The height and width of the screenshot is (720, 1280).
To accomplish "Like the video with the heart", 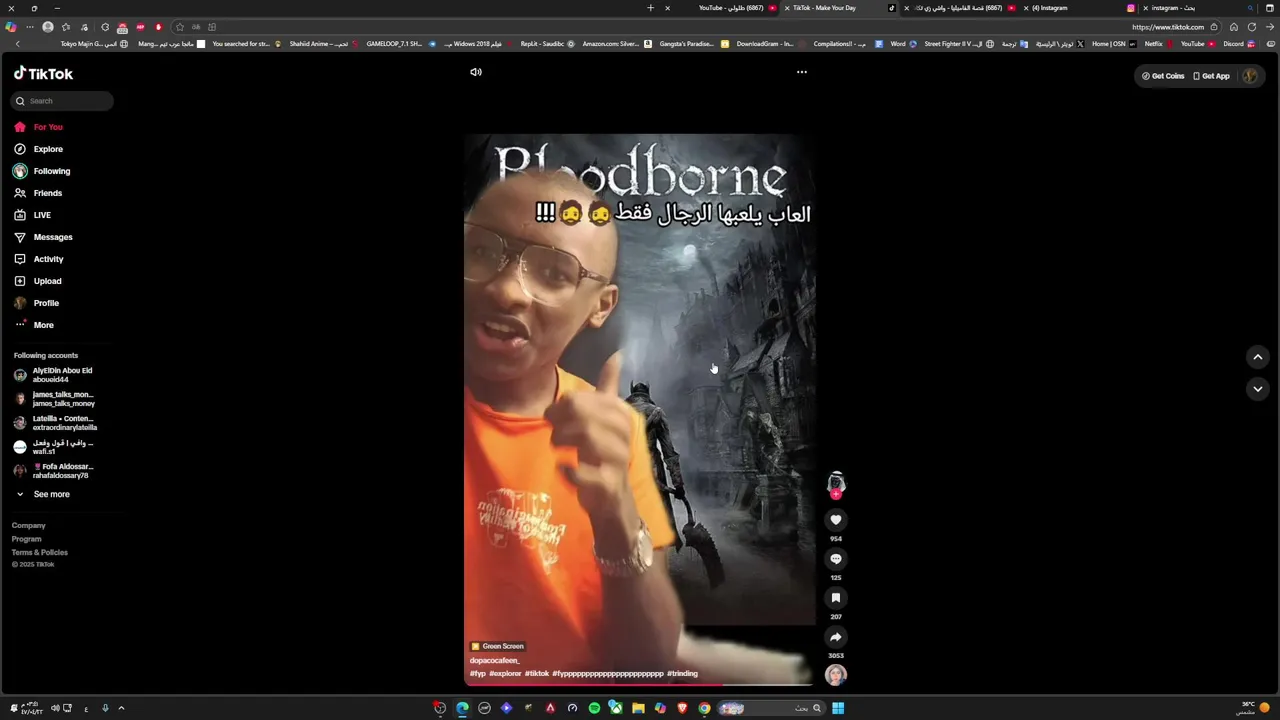I will [836, 520].
